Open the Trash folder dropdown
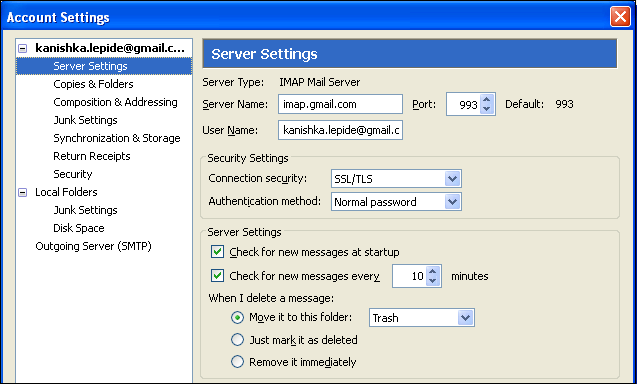 click(x=422, y=318)
